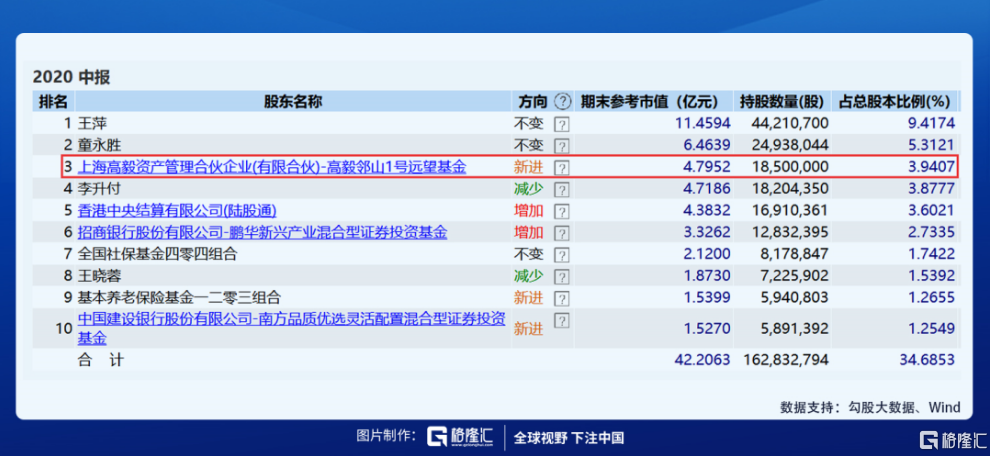Click 新进 direction in 高毅邻山 row
The height and width of the screenshot is (457, 994).
point(529,167)
